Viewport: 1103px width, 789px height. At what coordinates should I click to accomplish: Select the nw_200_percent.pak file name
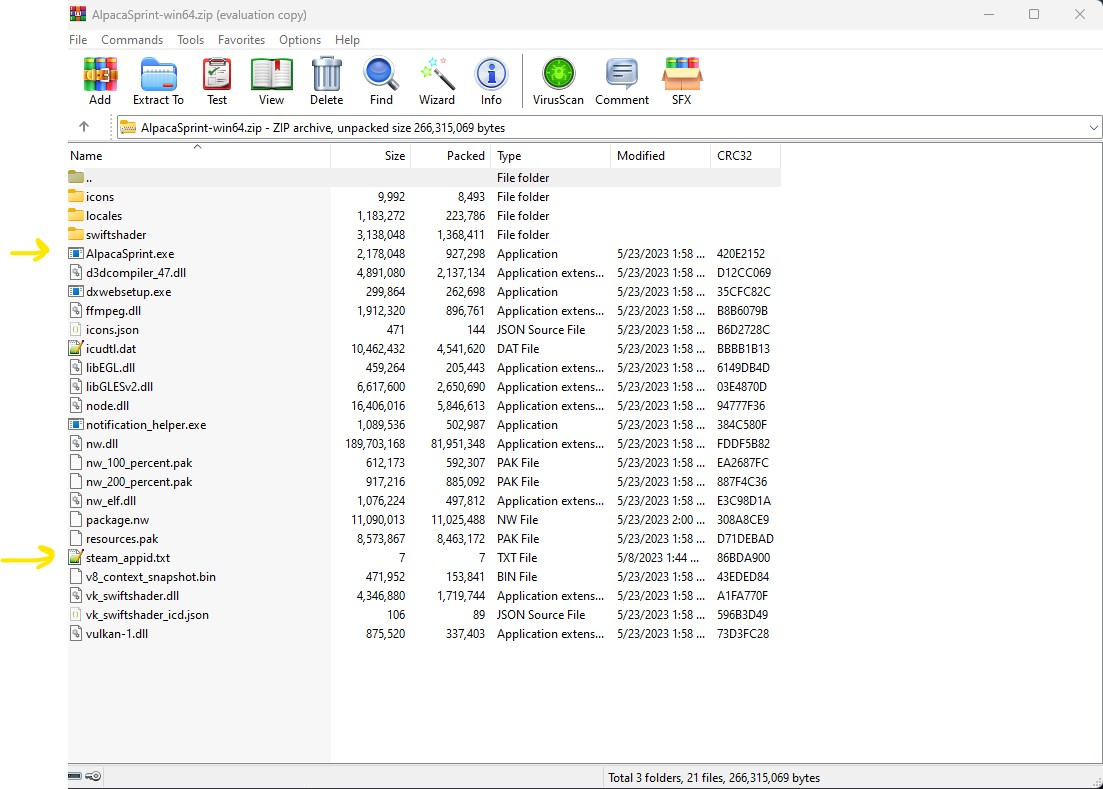point(139,481)
